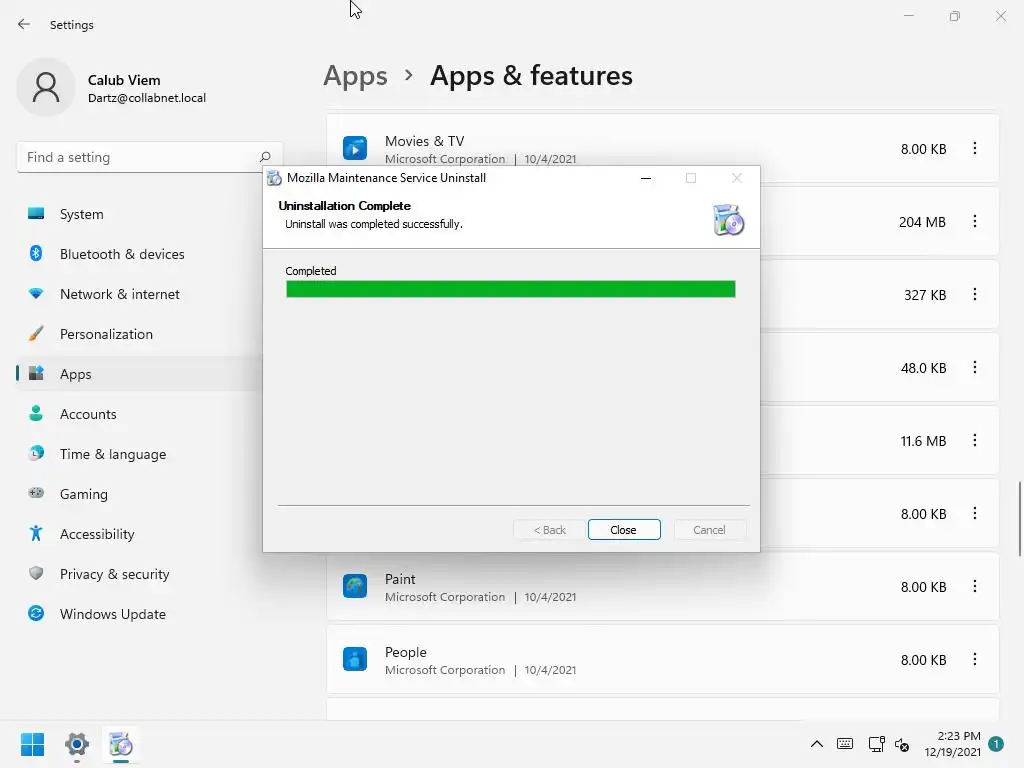Open more options for the 48.0 KB app

974,368
